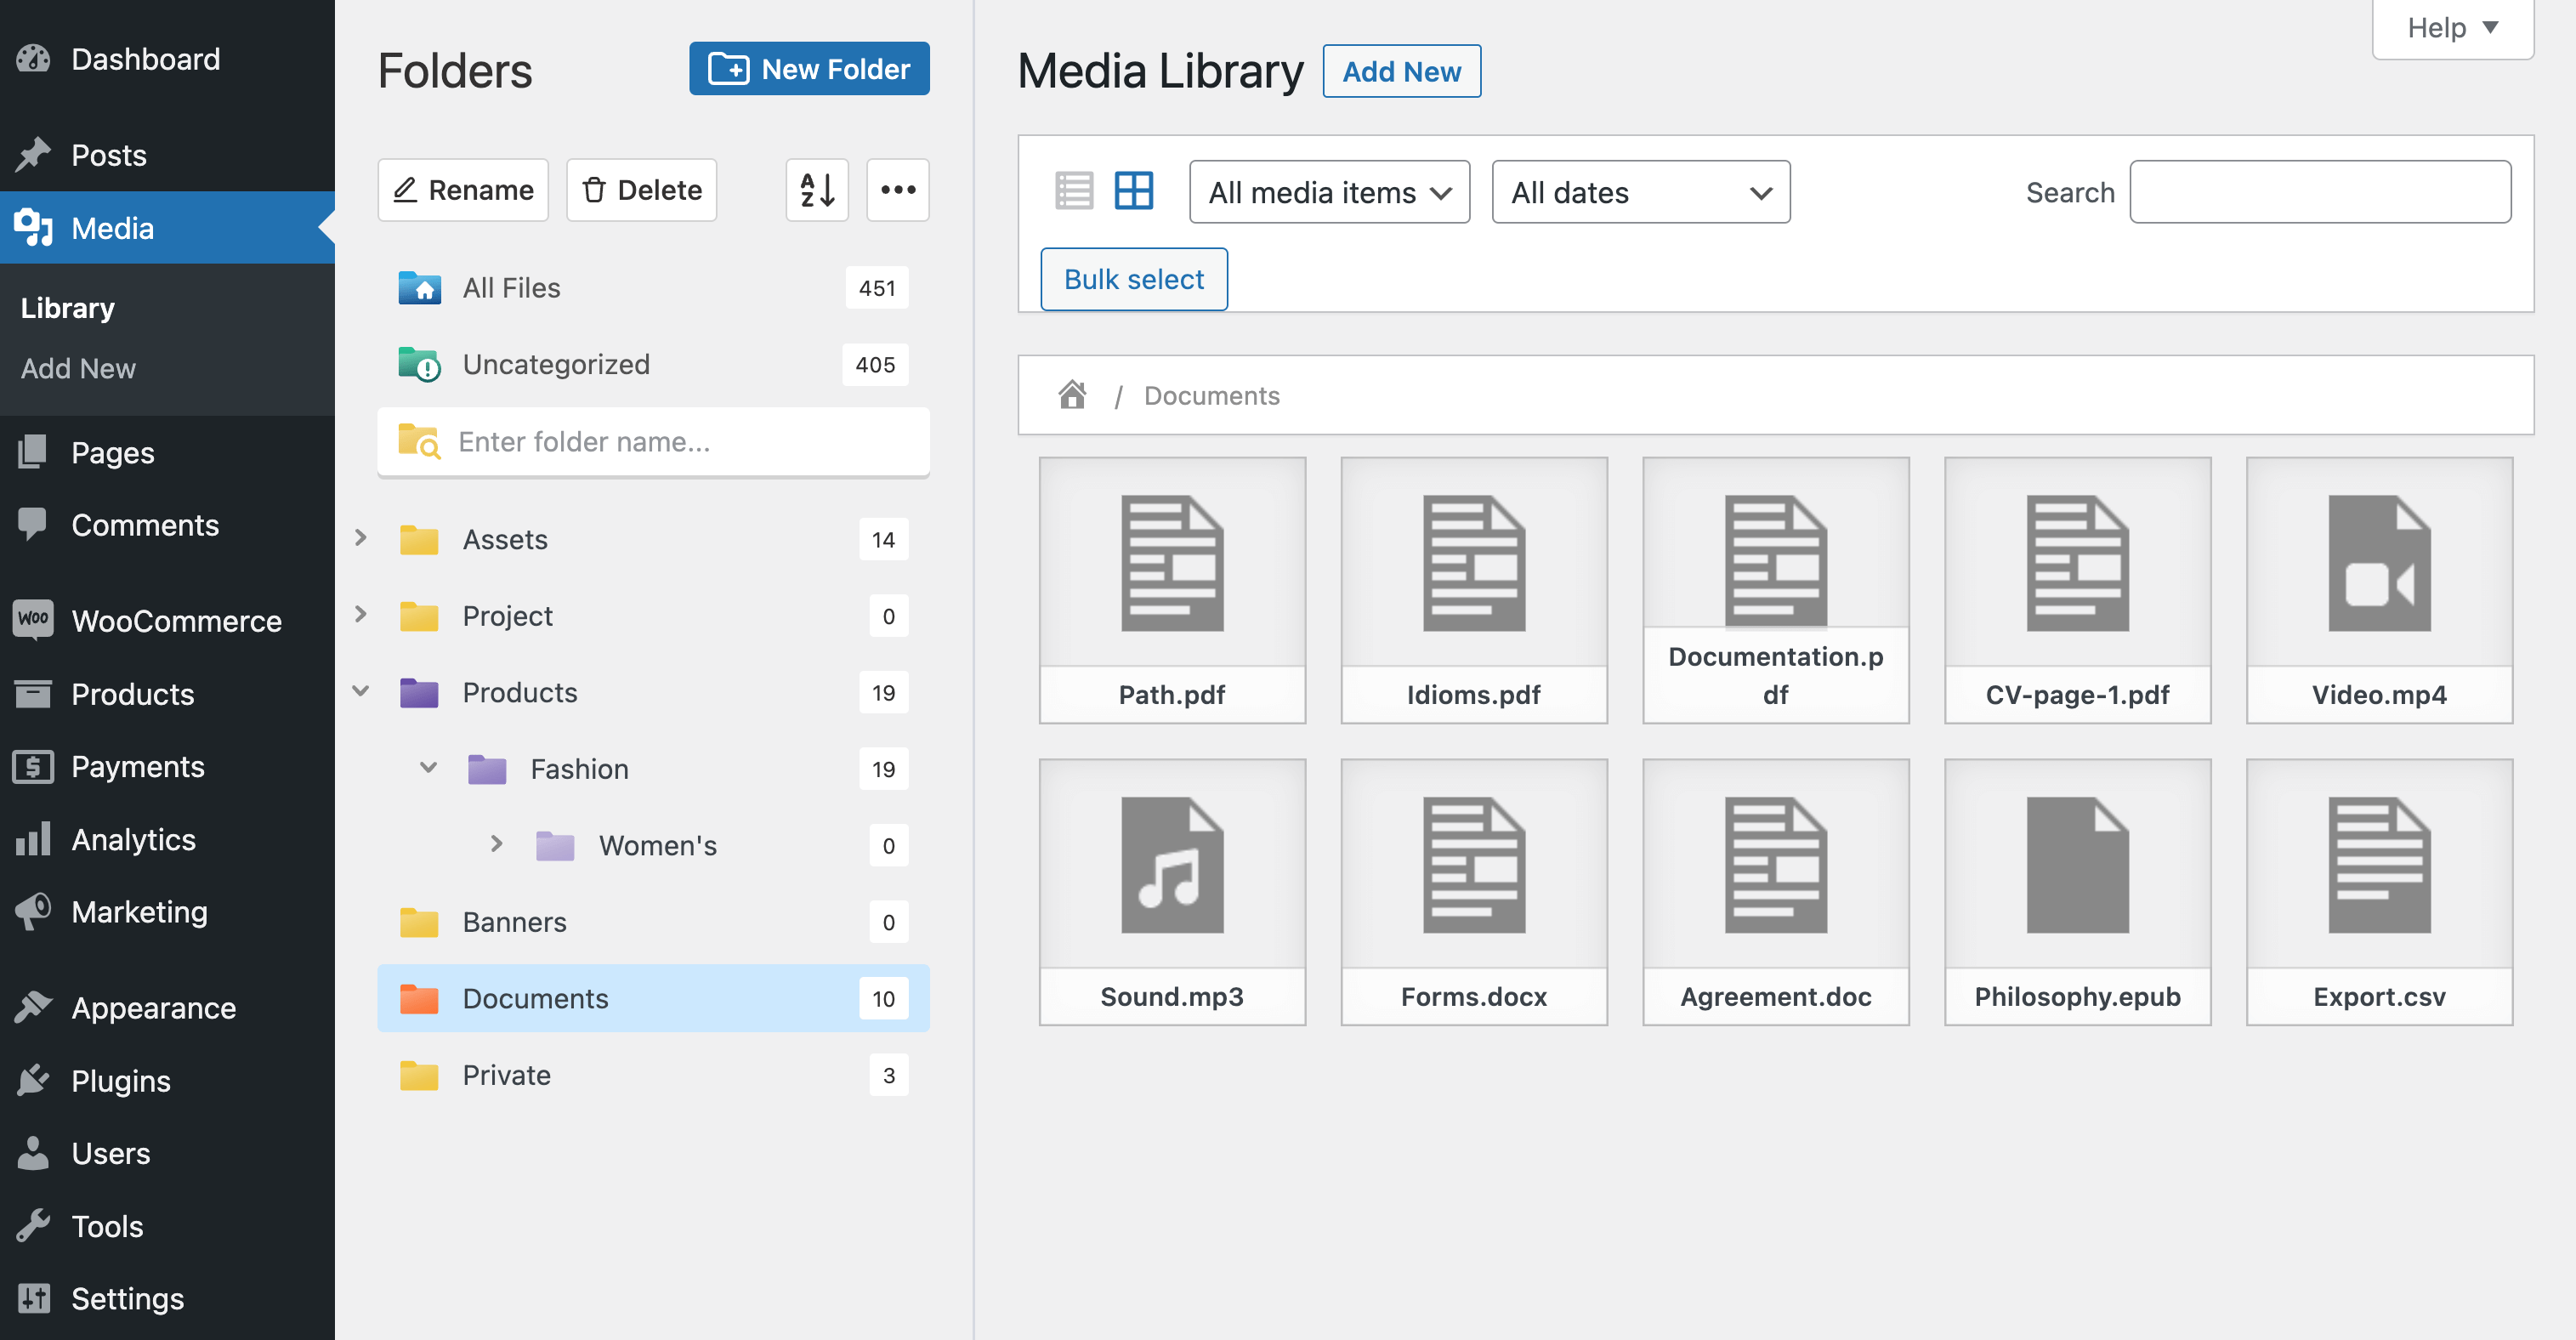Screen dimensions: 2576x1340
Task: Open the Idioms.pdf thumbnail
Action: coord(1474,590)
